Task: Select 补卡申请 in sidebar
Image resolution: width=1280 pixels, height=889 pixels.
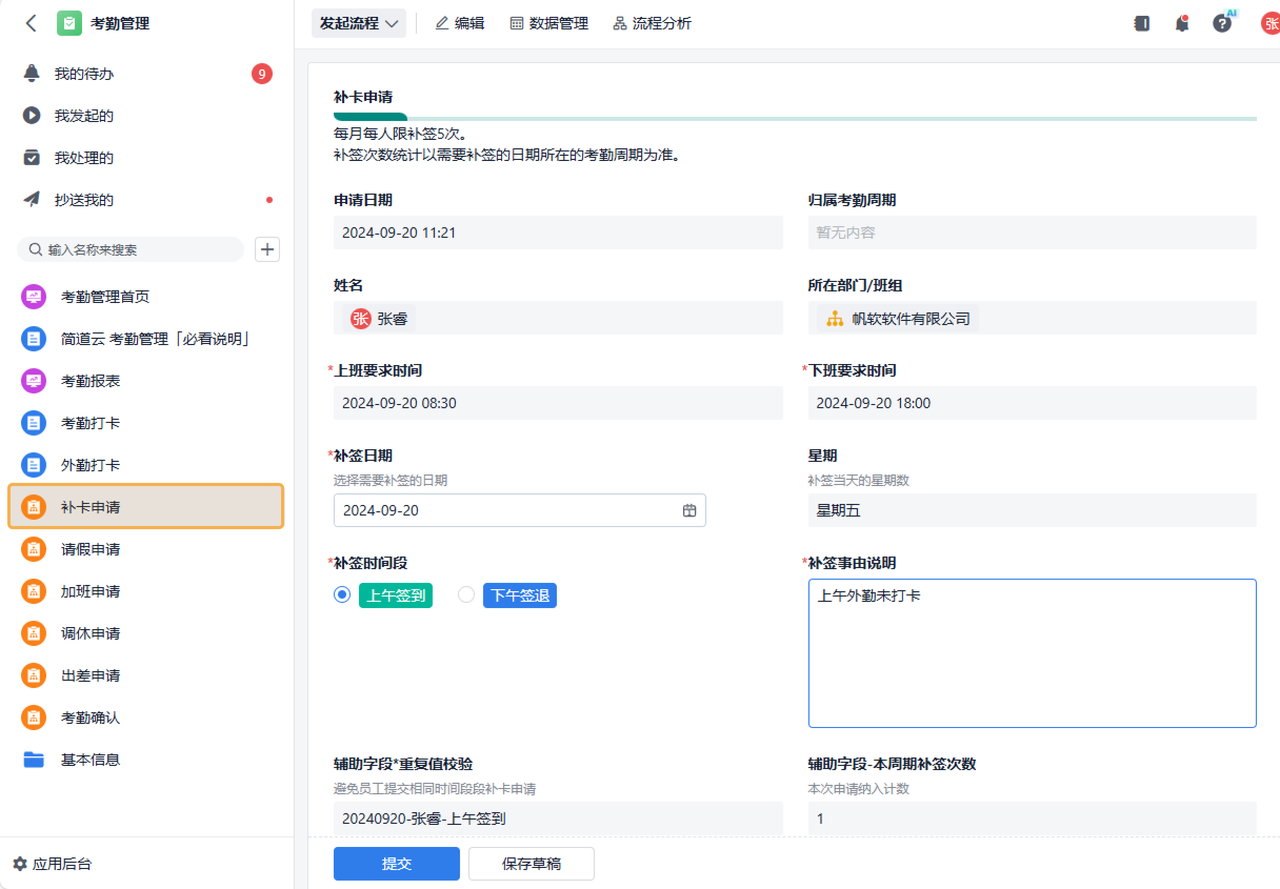Action: click(x=146, y=506)
